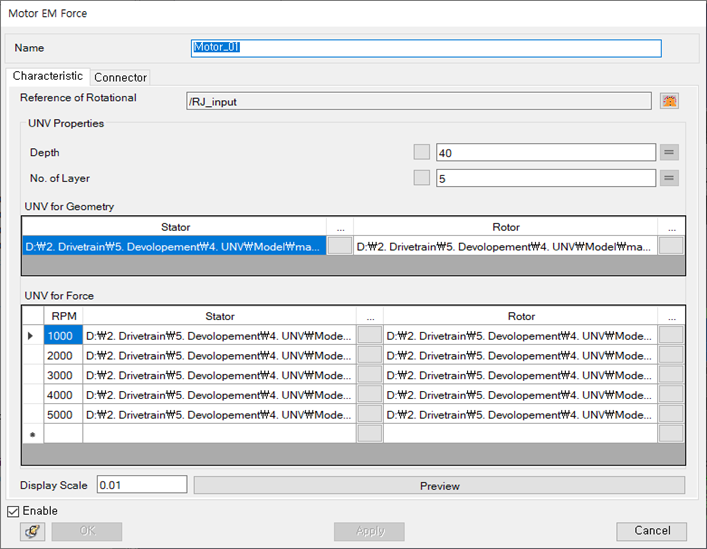The image size is (707, 549).
Task: Click the Stator header in UNV for Force
Action: click(219, 316)
